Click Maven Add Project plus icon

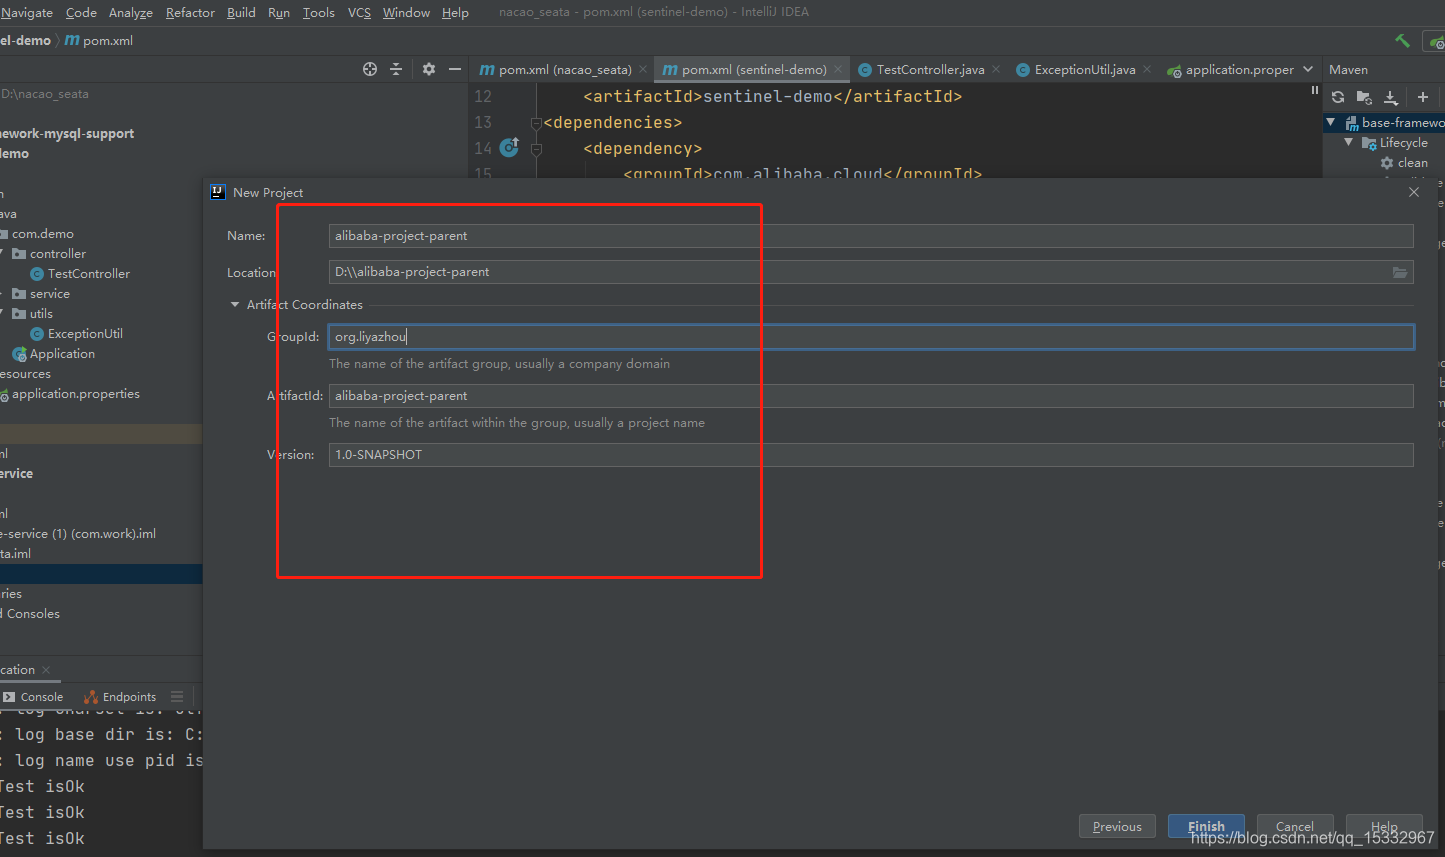tap(1423, 97)
